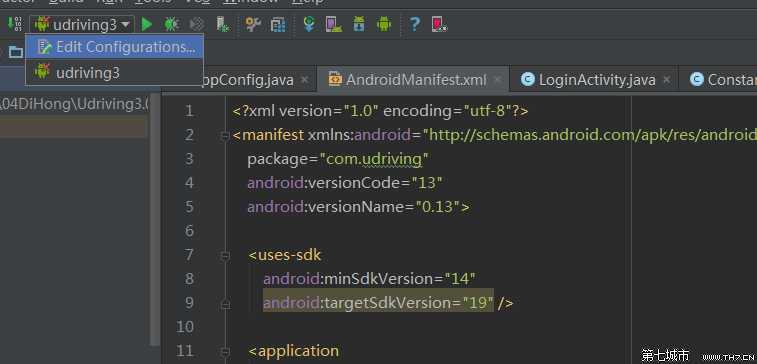Screen dimensions: 757x364
Task: Open Settings via wrench icon
Action: 253,24
